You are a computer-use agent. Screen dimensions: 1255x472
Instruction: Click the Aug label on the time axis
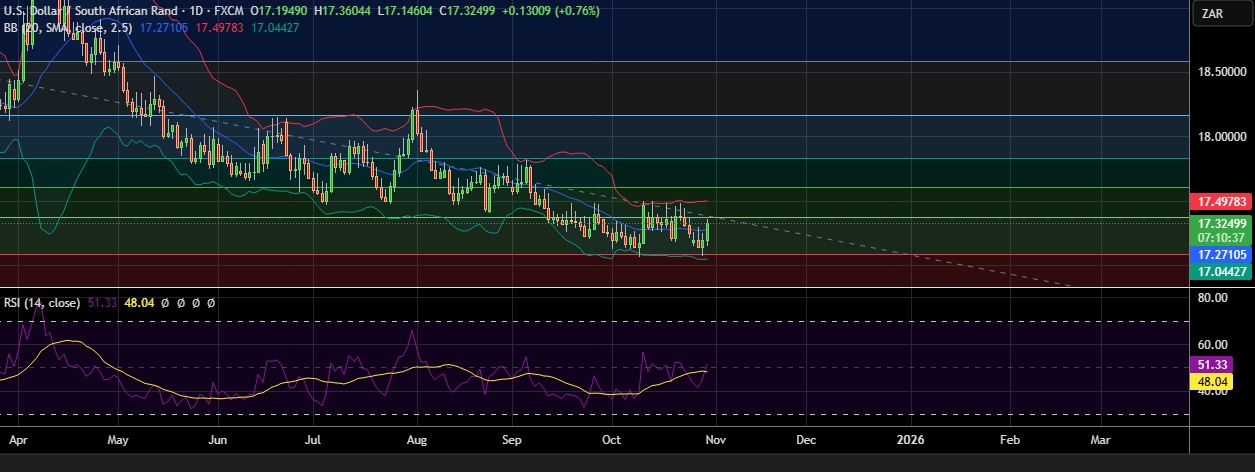point(418,439)
